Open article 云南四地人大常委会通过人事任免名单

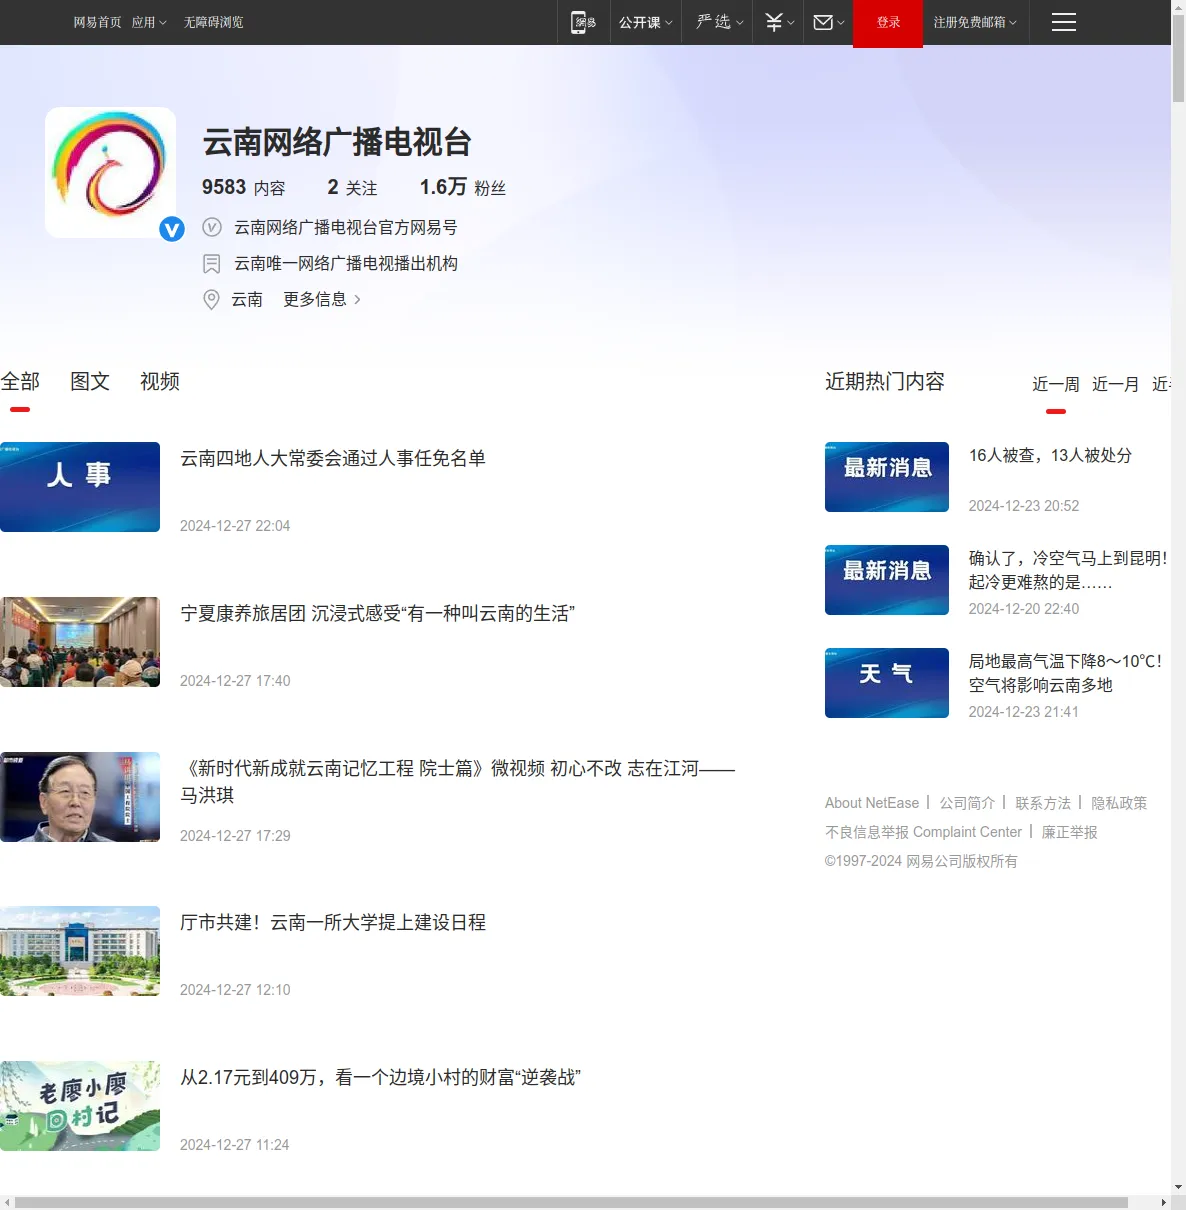click(333, 458)
